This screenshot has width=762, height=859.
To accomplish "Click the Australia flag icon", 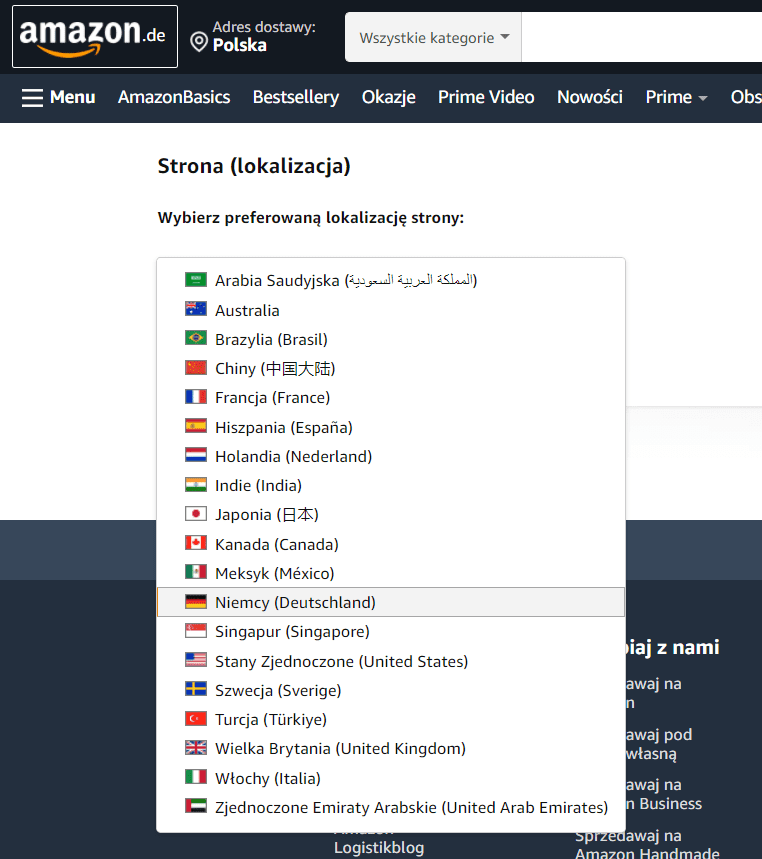I will (196, 309).
